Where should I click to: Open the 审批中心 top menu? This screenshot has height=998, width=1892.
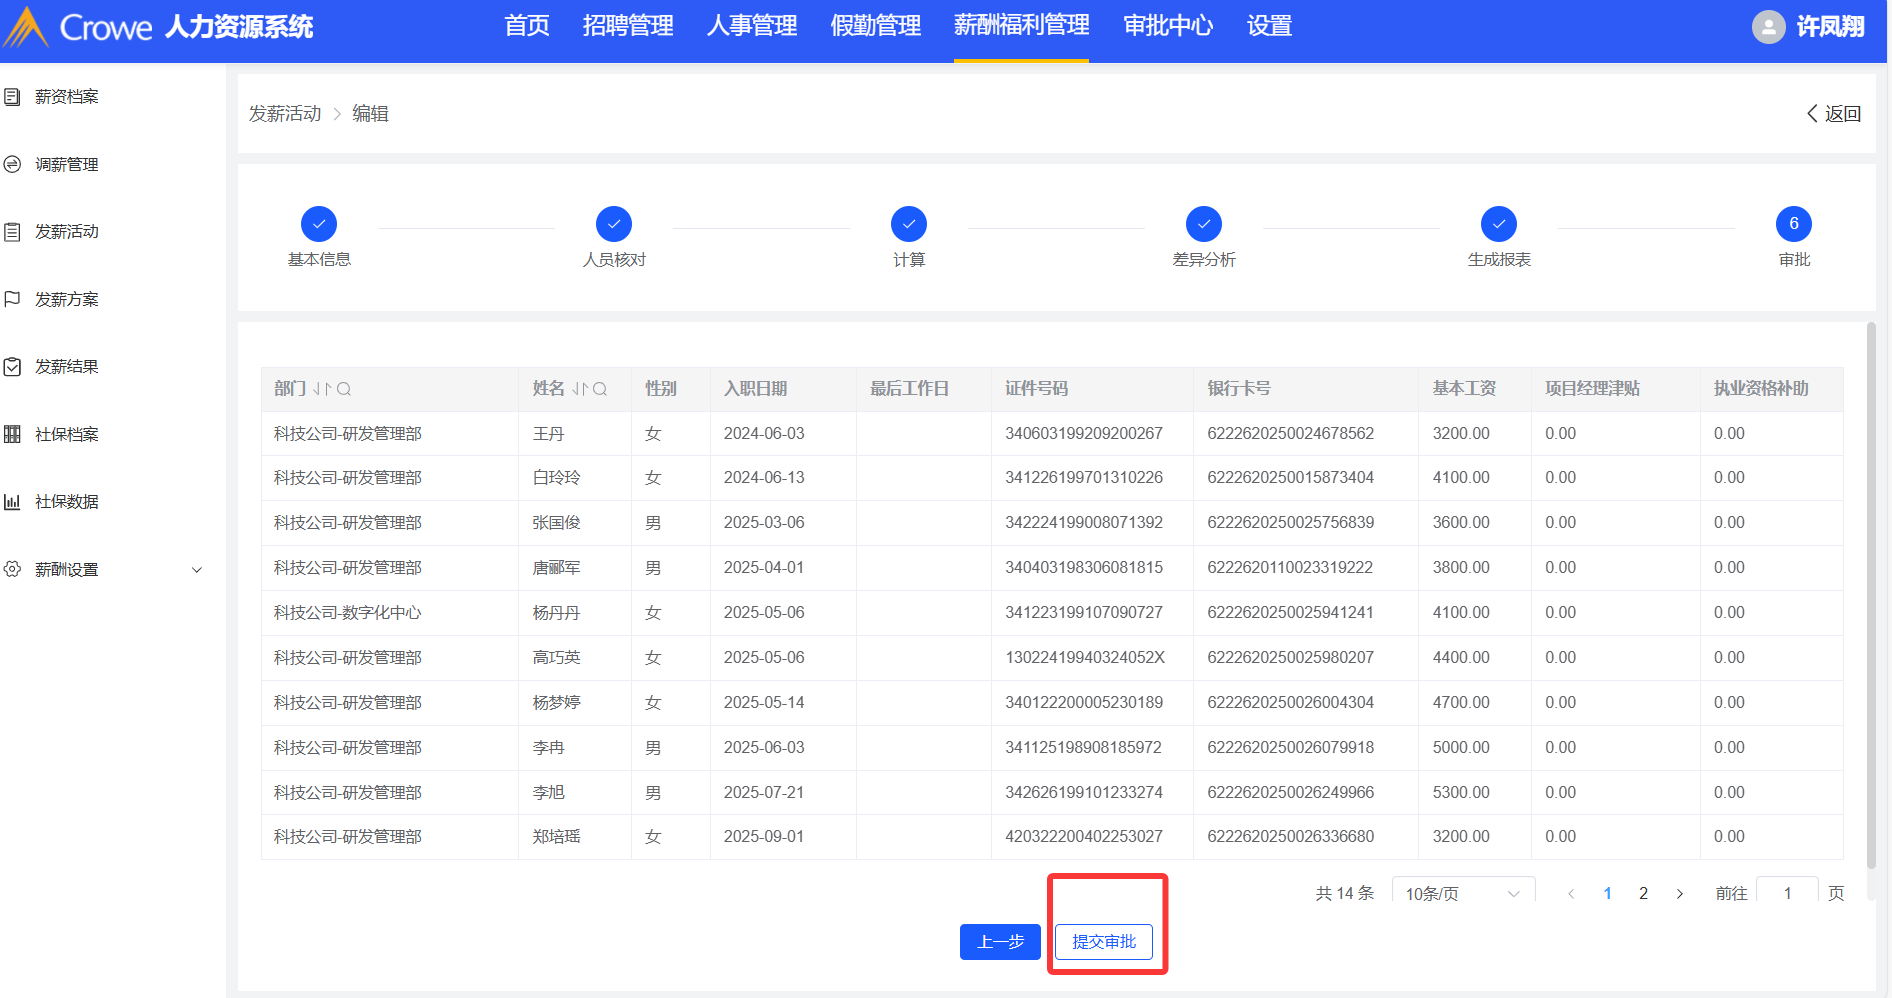1167,26
